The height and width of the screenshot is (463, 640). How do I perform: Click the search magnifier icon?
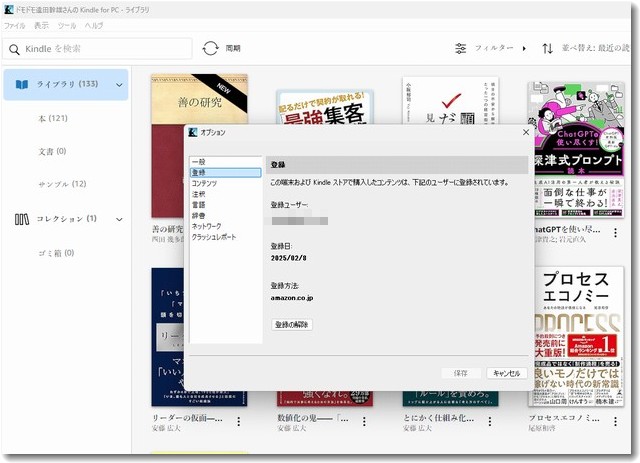(x=14, y=49)
